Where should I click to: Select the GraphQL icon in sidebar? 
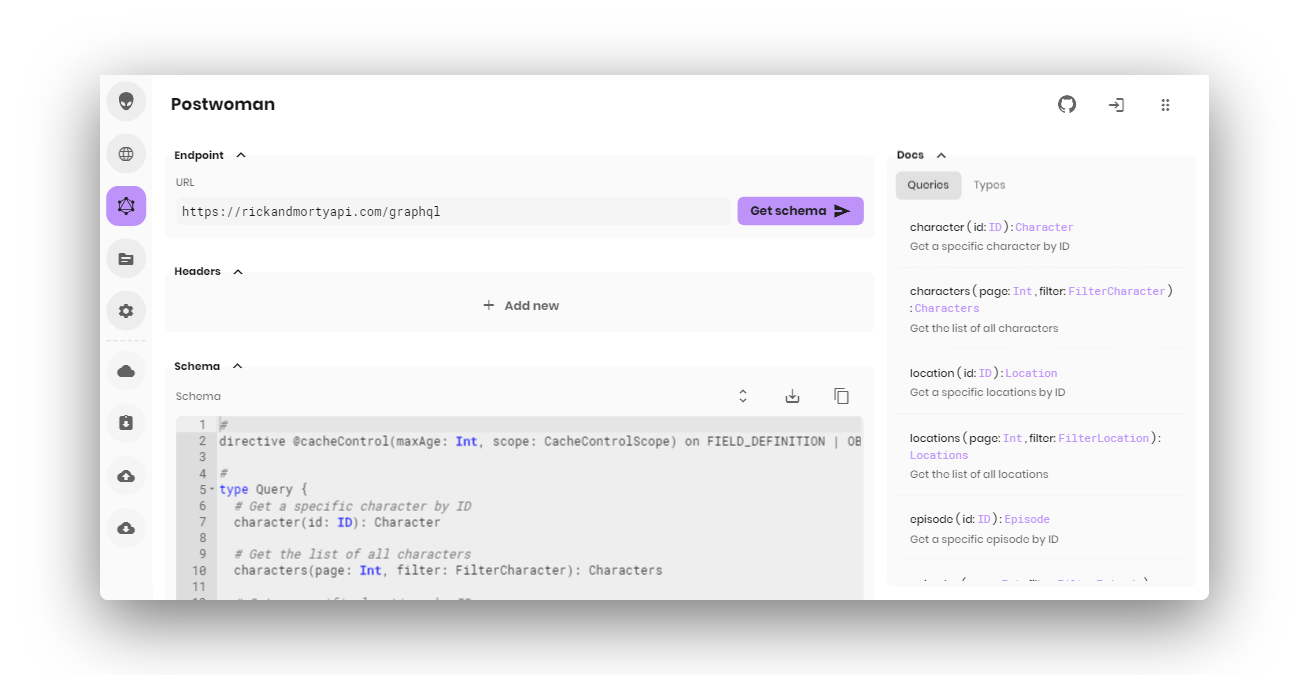126,206
